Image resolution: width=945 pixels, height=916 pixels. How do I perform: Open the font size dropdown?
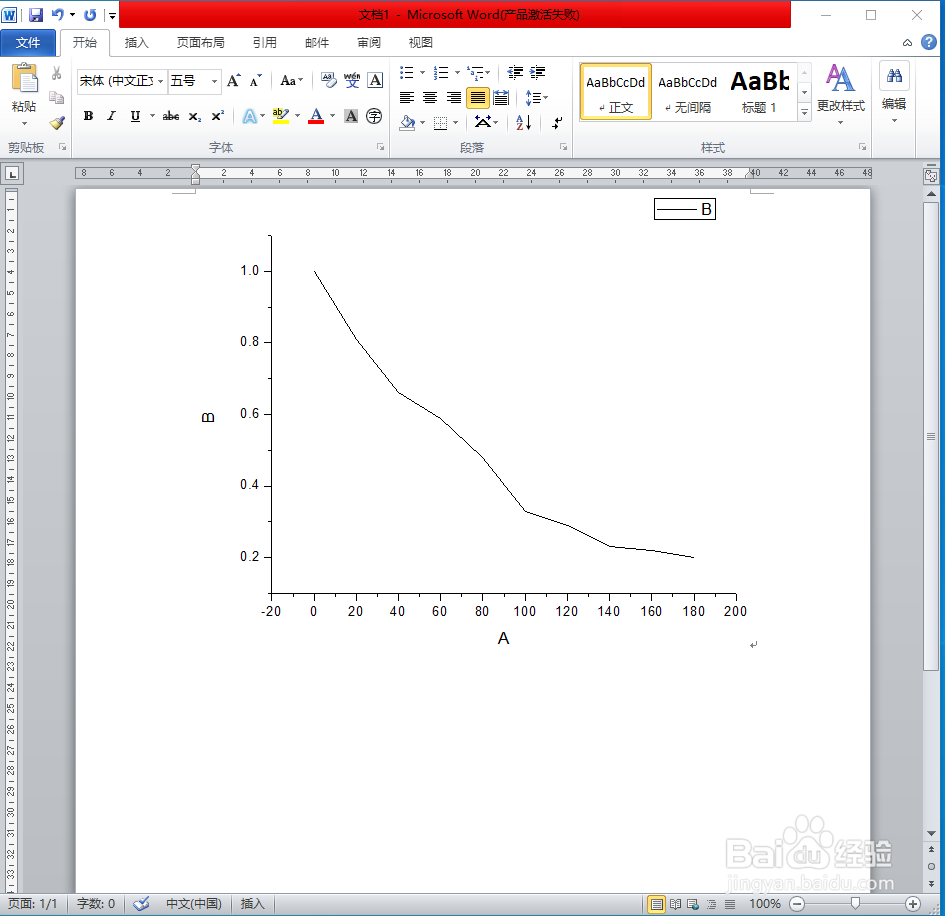pos(214,81)
